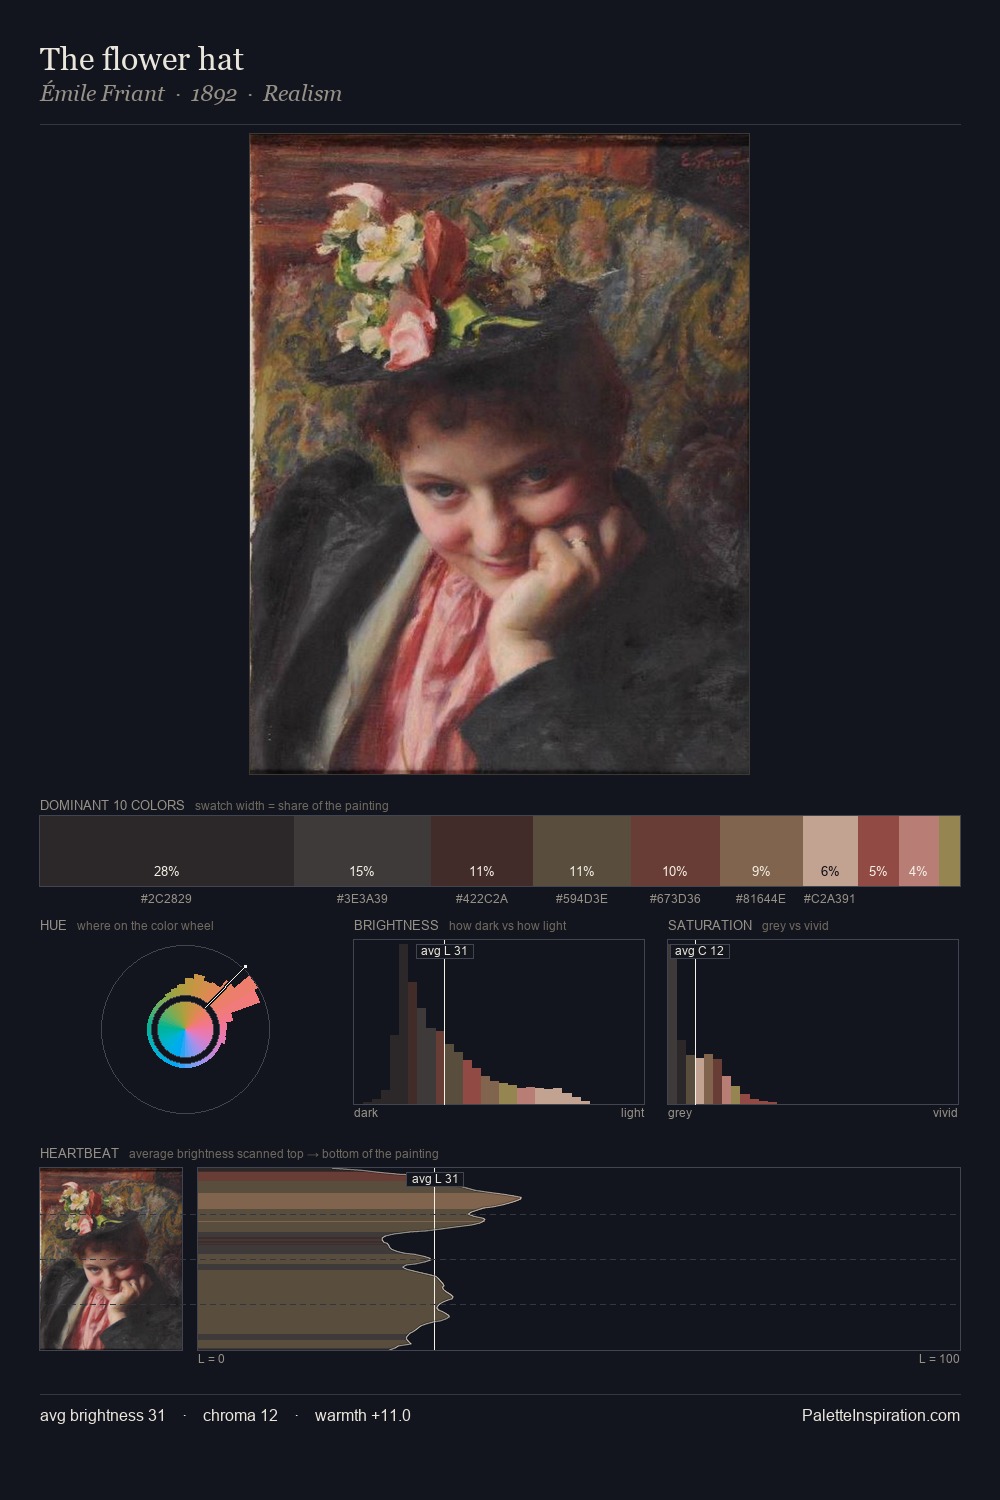The image size is (1000, 1500).
Task: Click the hex code #422C2A
Action: click(482, 899)
